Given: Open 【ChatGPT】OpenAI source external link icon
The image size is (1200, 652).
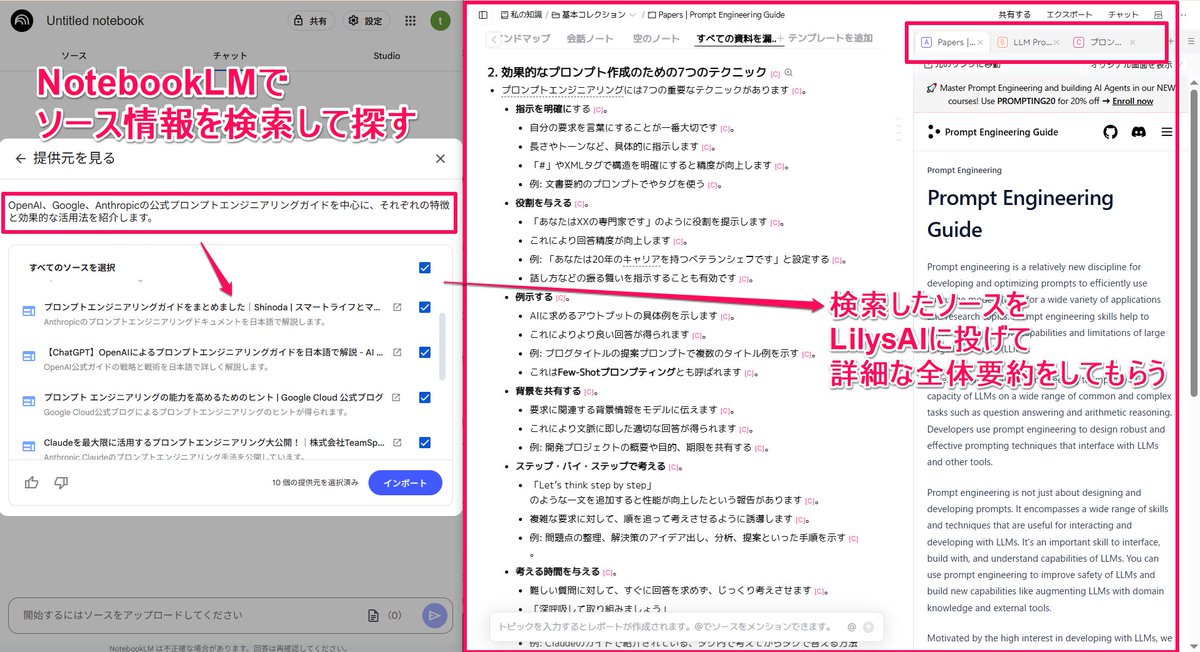Looking at the screenshot, I should [397, 352].
